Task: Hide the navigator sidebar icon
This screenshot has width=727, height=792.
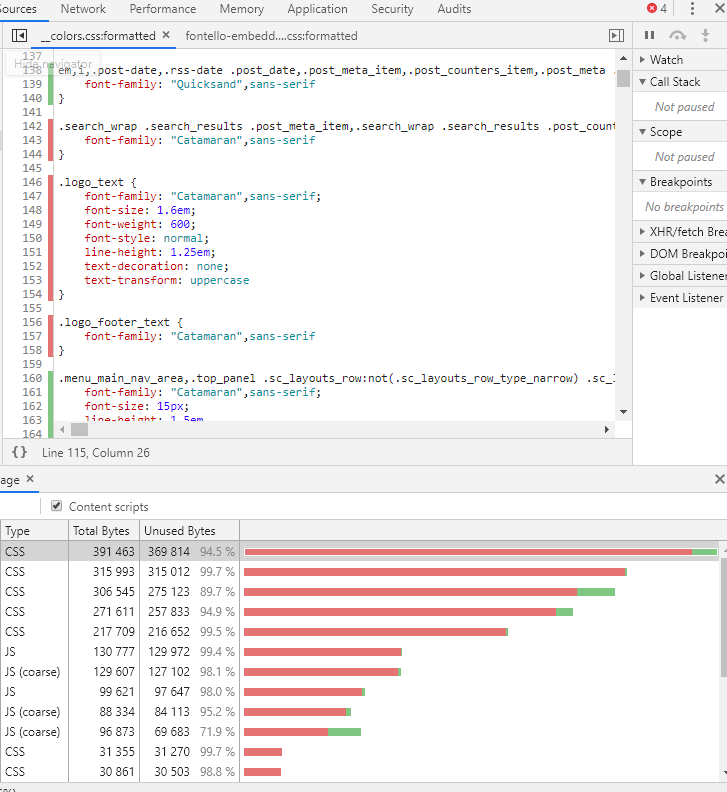Action: 19,35
